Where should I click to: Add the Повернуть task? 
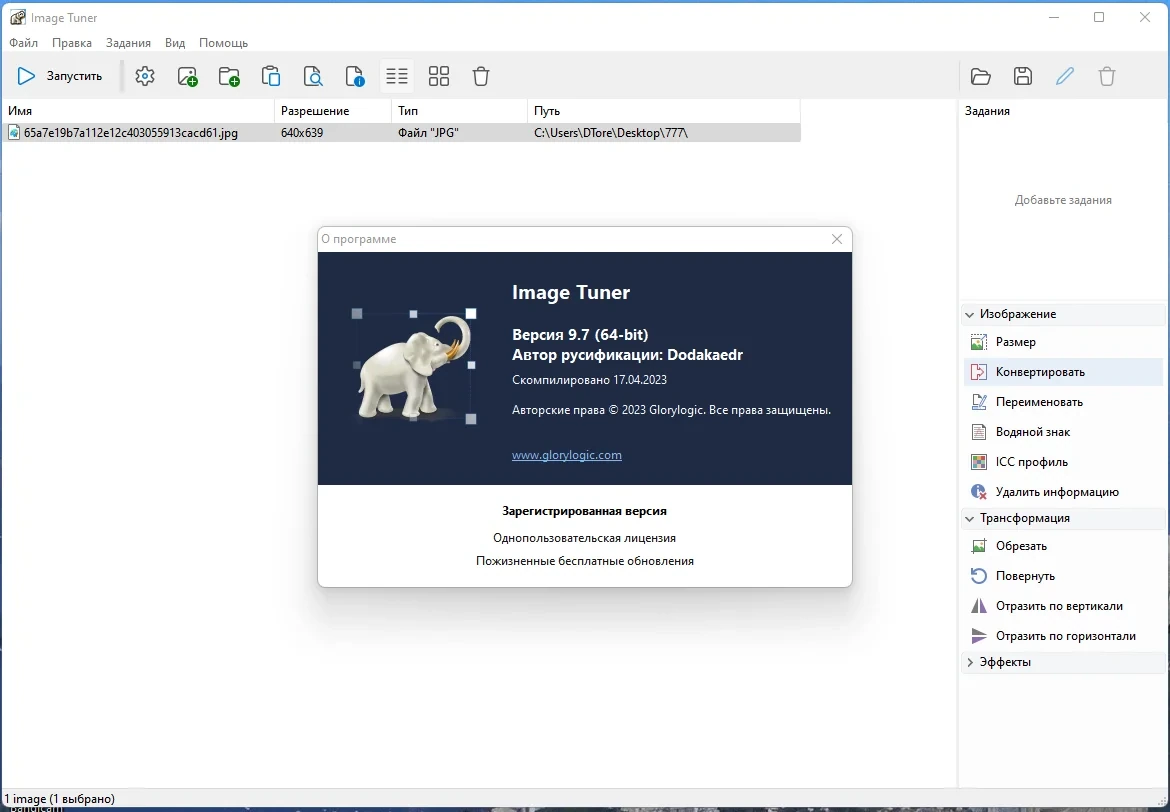(x=1063, y=575)
